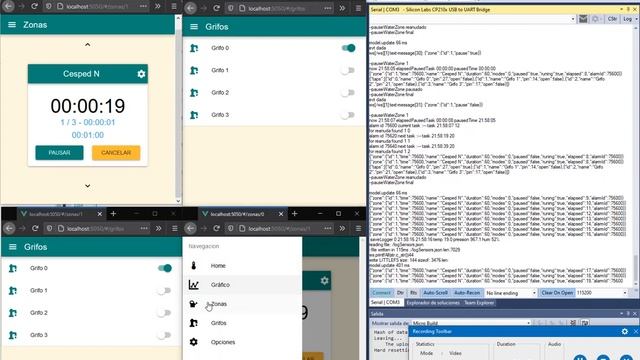The width and height of the screenshot is (640, 360).
Task: Open new tab in bottom-left browser window
Action: [113, 214]
